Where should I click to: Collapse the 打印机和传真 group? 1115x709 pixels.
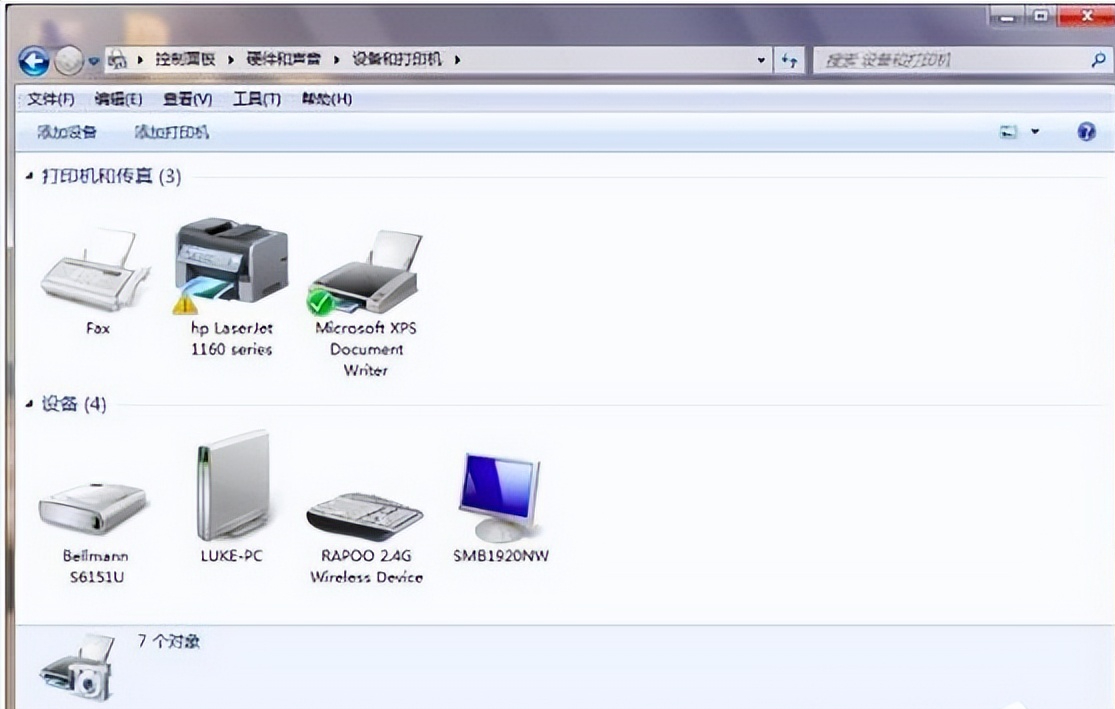(x=29, y=177)
